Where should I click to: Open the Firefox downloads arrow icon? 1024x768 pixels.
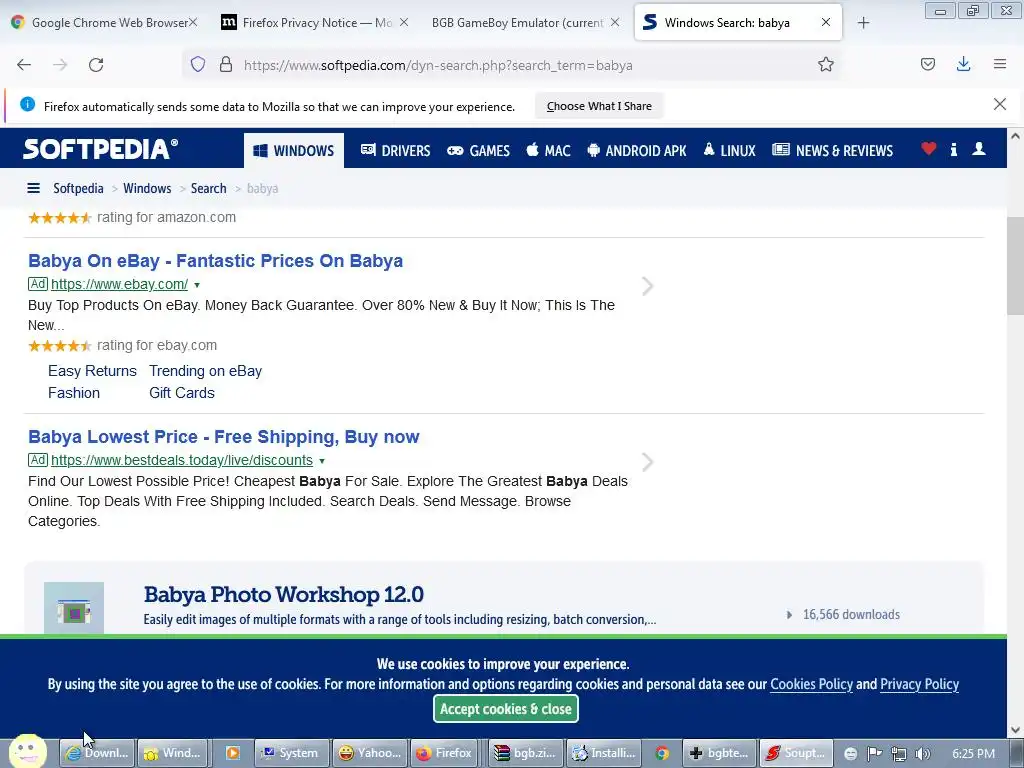coord(963,64)
